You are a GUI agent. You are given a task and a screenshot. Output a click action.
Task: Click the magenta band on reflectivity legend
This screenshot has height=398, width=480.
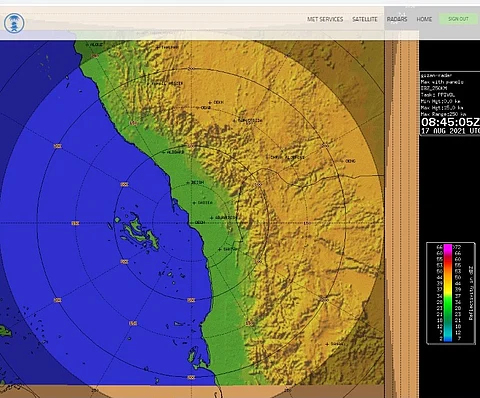[448, 248]
